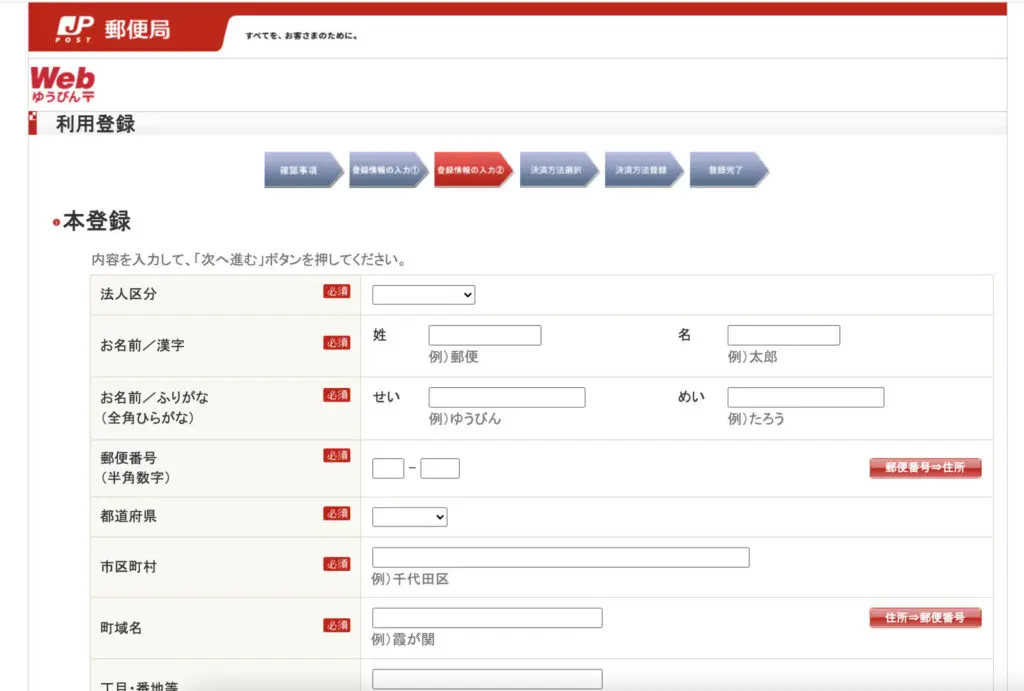Click the めい furigana given name field
This screenshot has height=691, width=1024.
click(805, 397)
